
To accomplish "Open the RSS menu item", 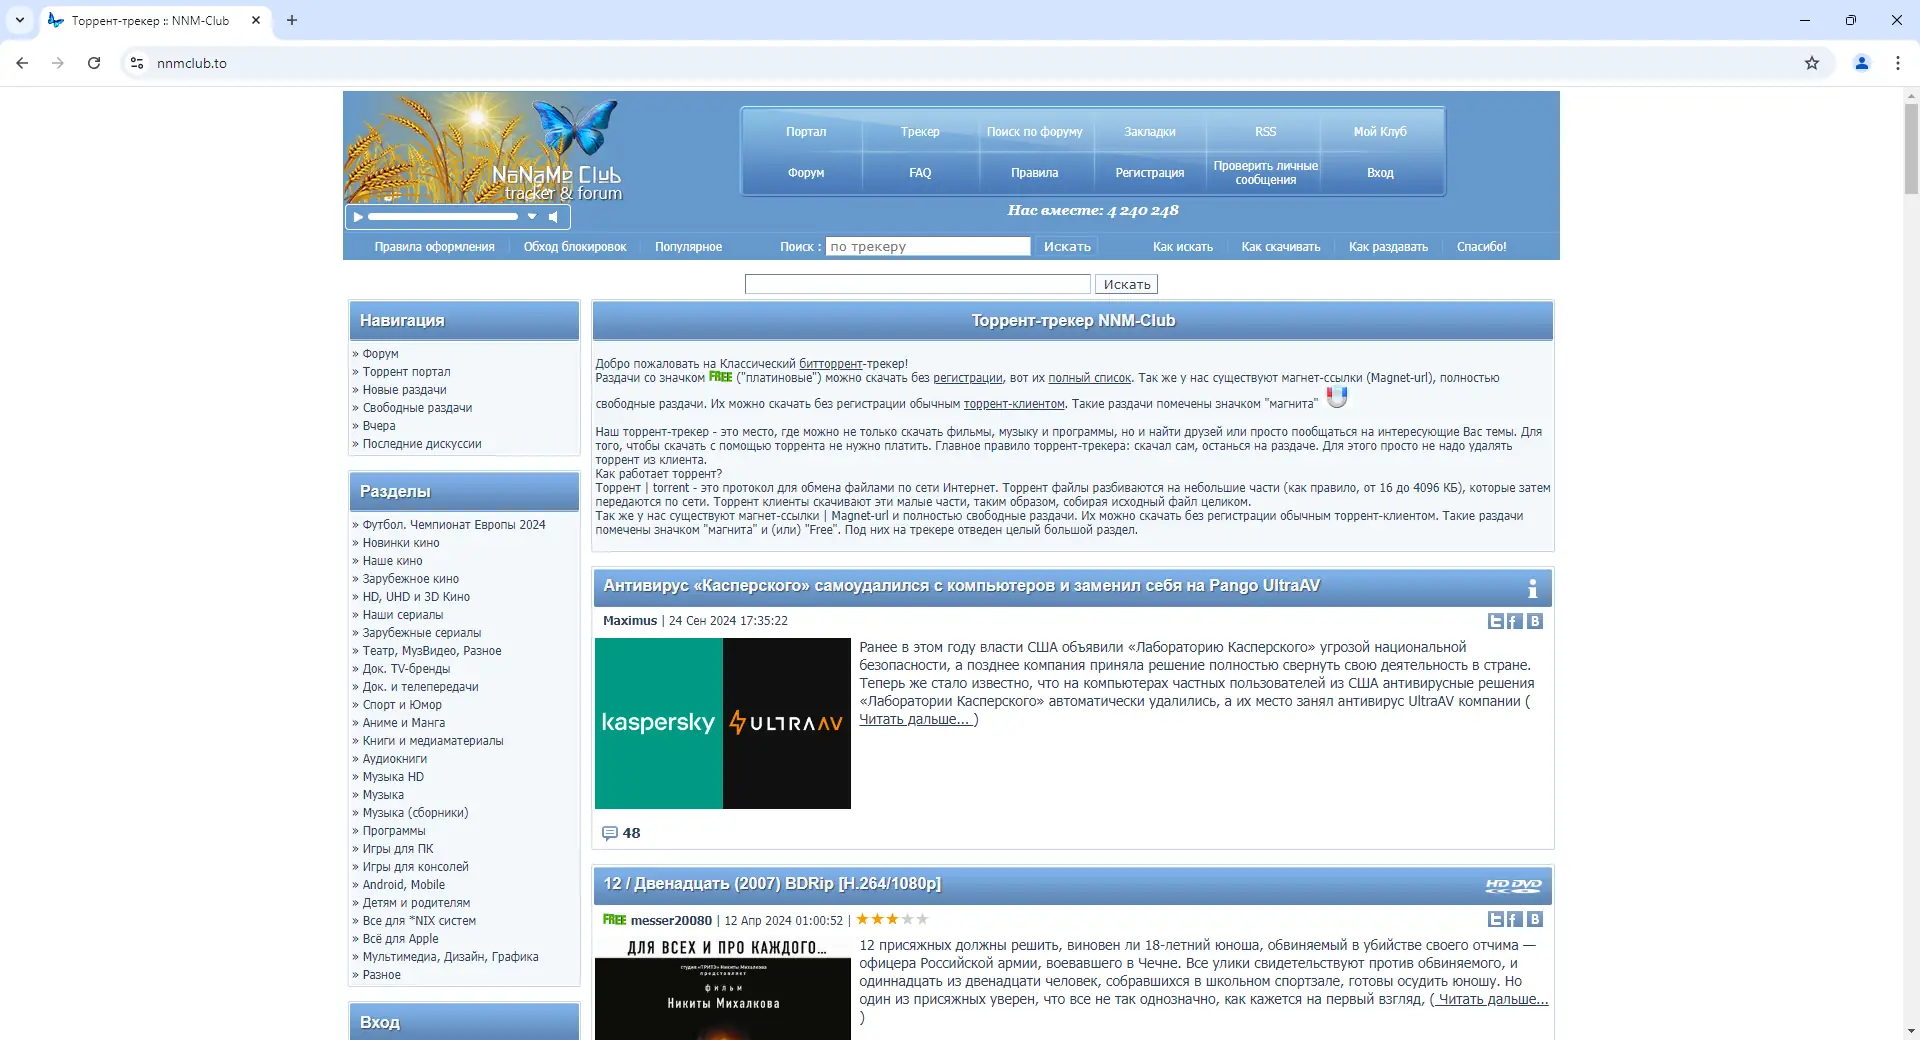I will 1266,132.
